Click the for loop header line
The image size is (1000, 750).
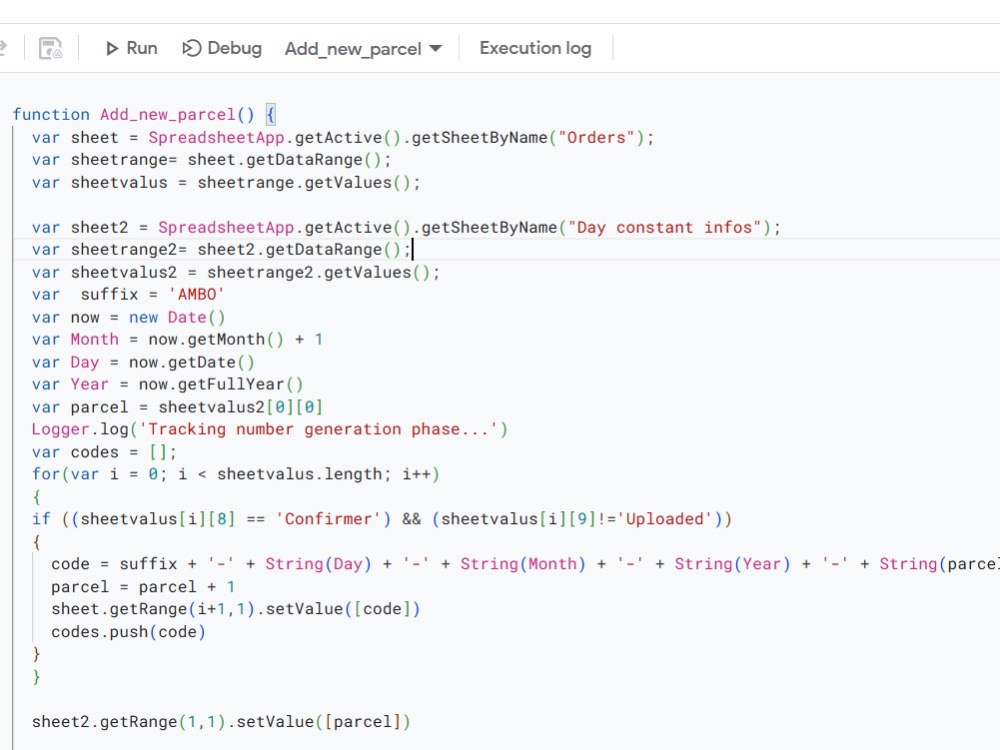(x=236, y=474)
